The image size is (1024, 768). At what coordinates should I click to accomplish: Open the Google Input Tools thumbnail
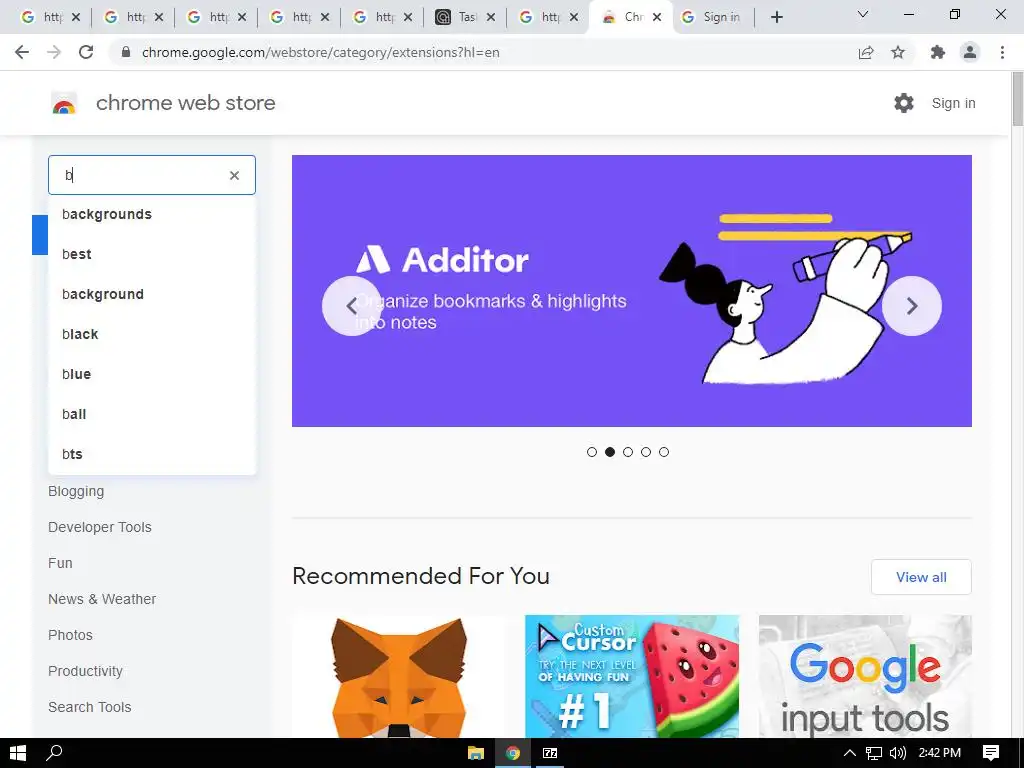pyautogui.click(x=865, y=677)
